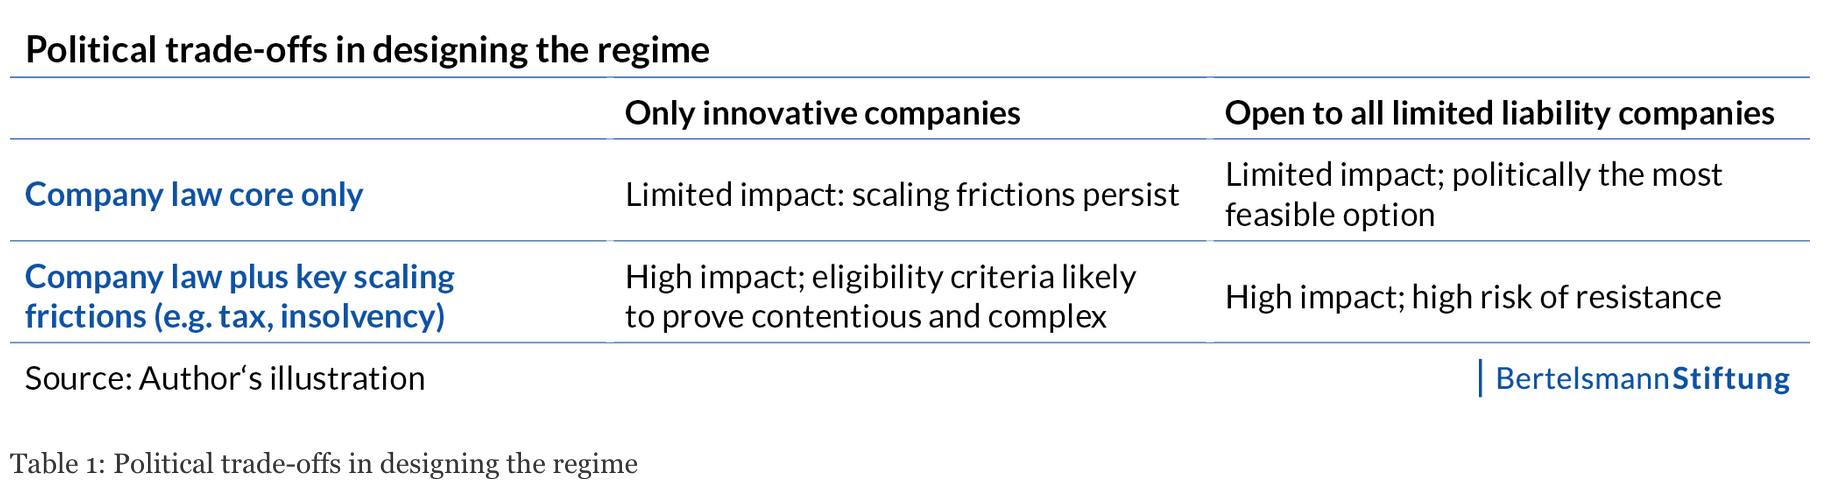Viewport: 1826px width, 498px height.
Task: Click the word 'Bertelsmann' in the logo
Action: pos(1583,378)
